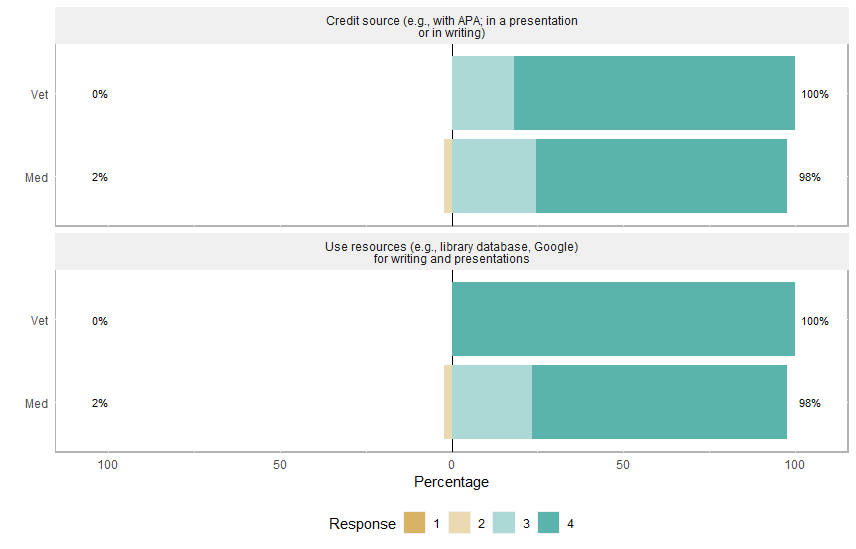
Task: Select Vet's response 3 segment in Credit source
Action: 483,93
